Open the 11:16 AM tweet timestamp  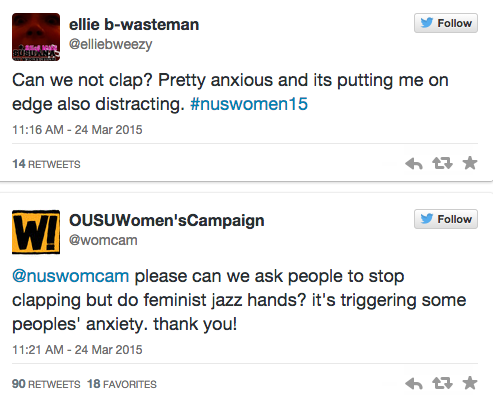77,130
